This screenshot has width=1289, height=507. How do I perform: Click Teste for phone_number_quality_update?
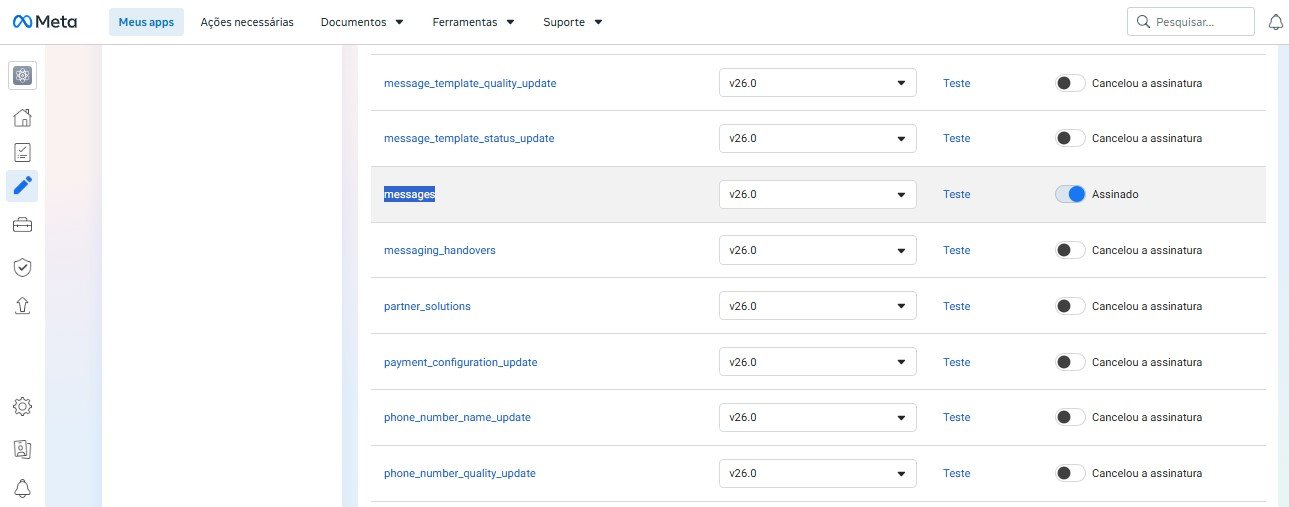(x=956, y=473)
